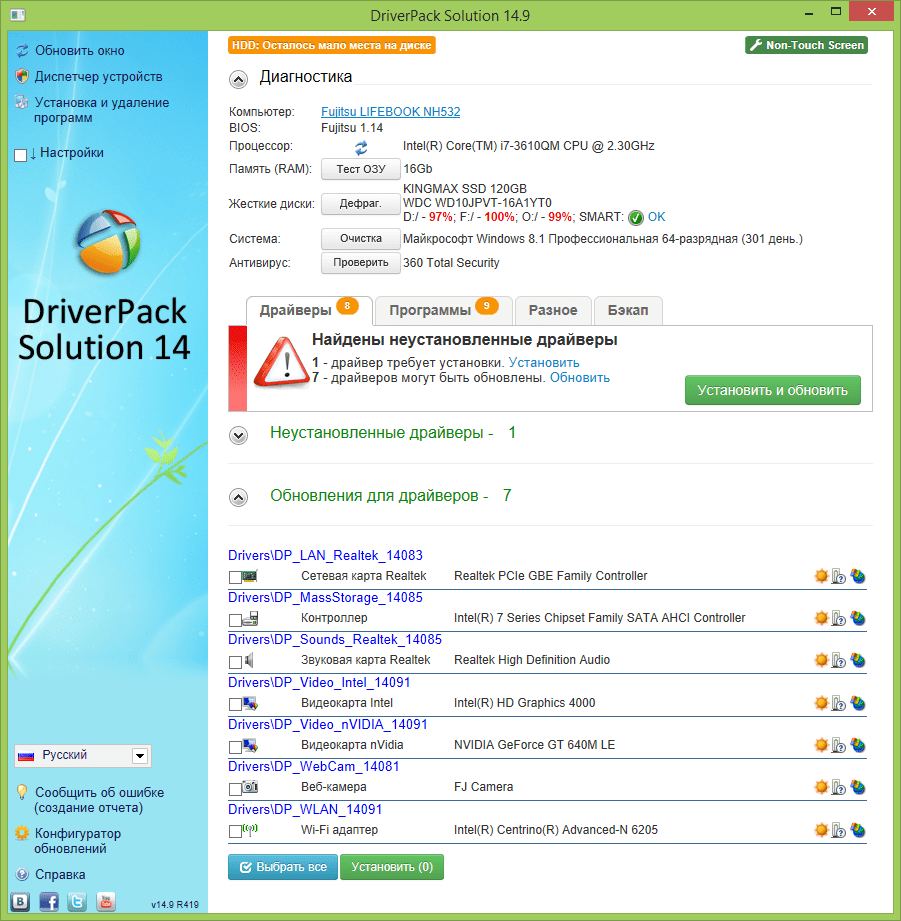Collapse the Диагностика section

coord(238,79)
